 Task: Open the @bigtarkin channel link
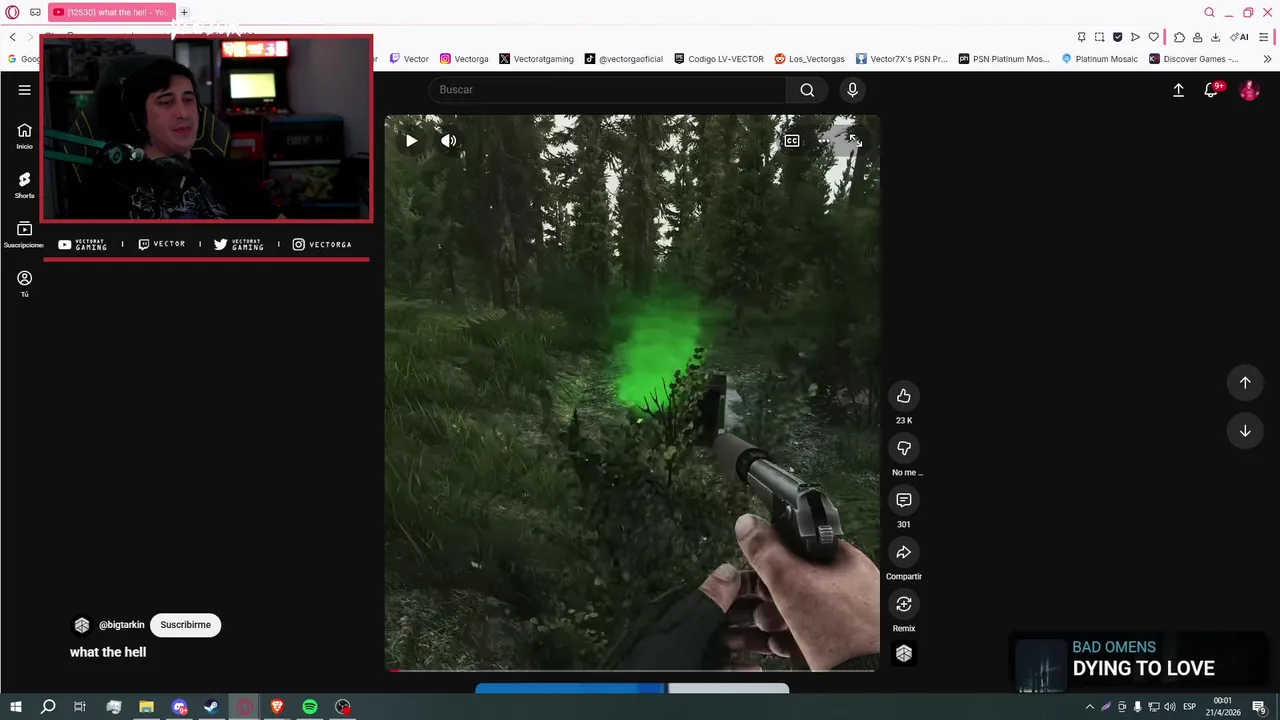coord(122,625)
